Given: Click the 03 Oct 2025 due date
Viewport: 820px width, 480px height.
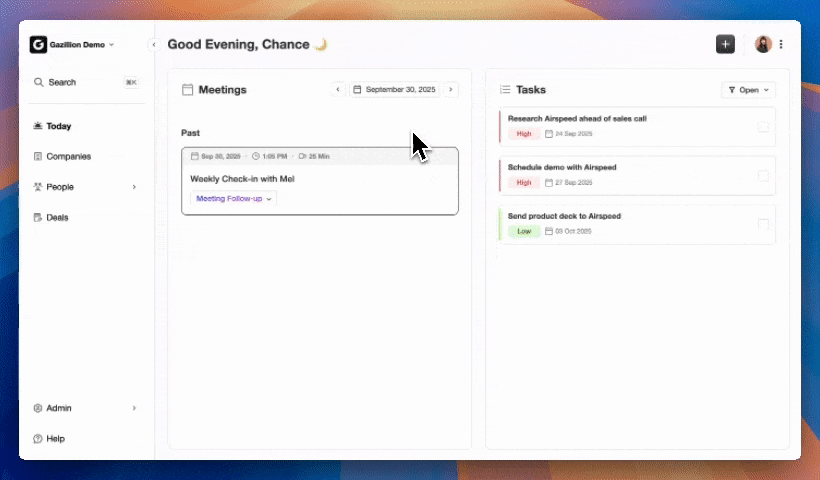Looking at the screenshot, I should pyautogui.click(x=568, y=231).
